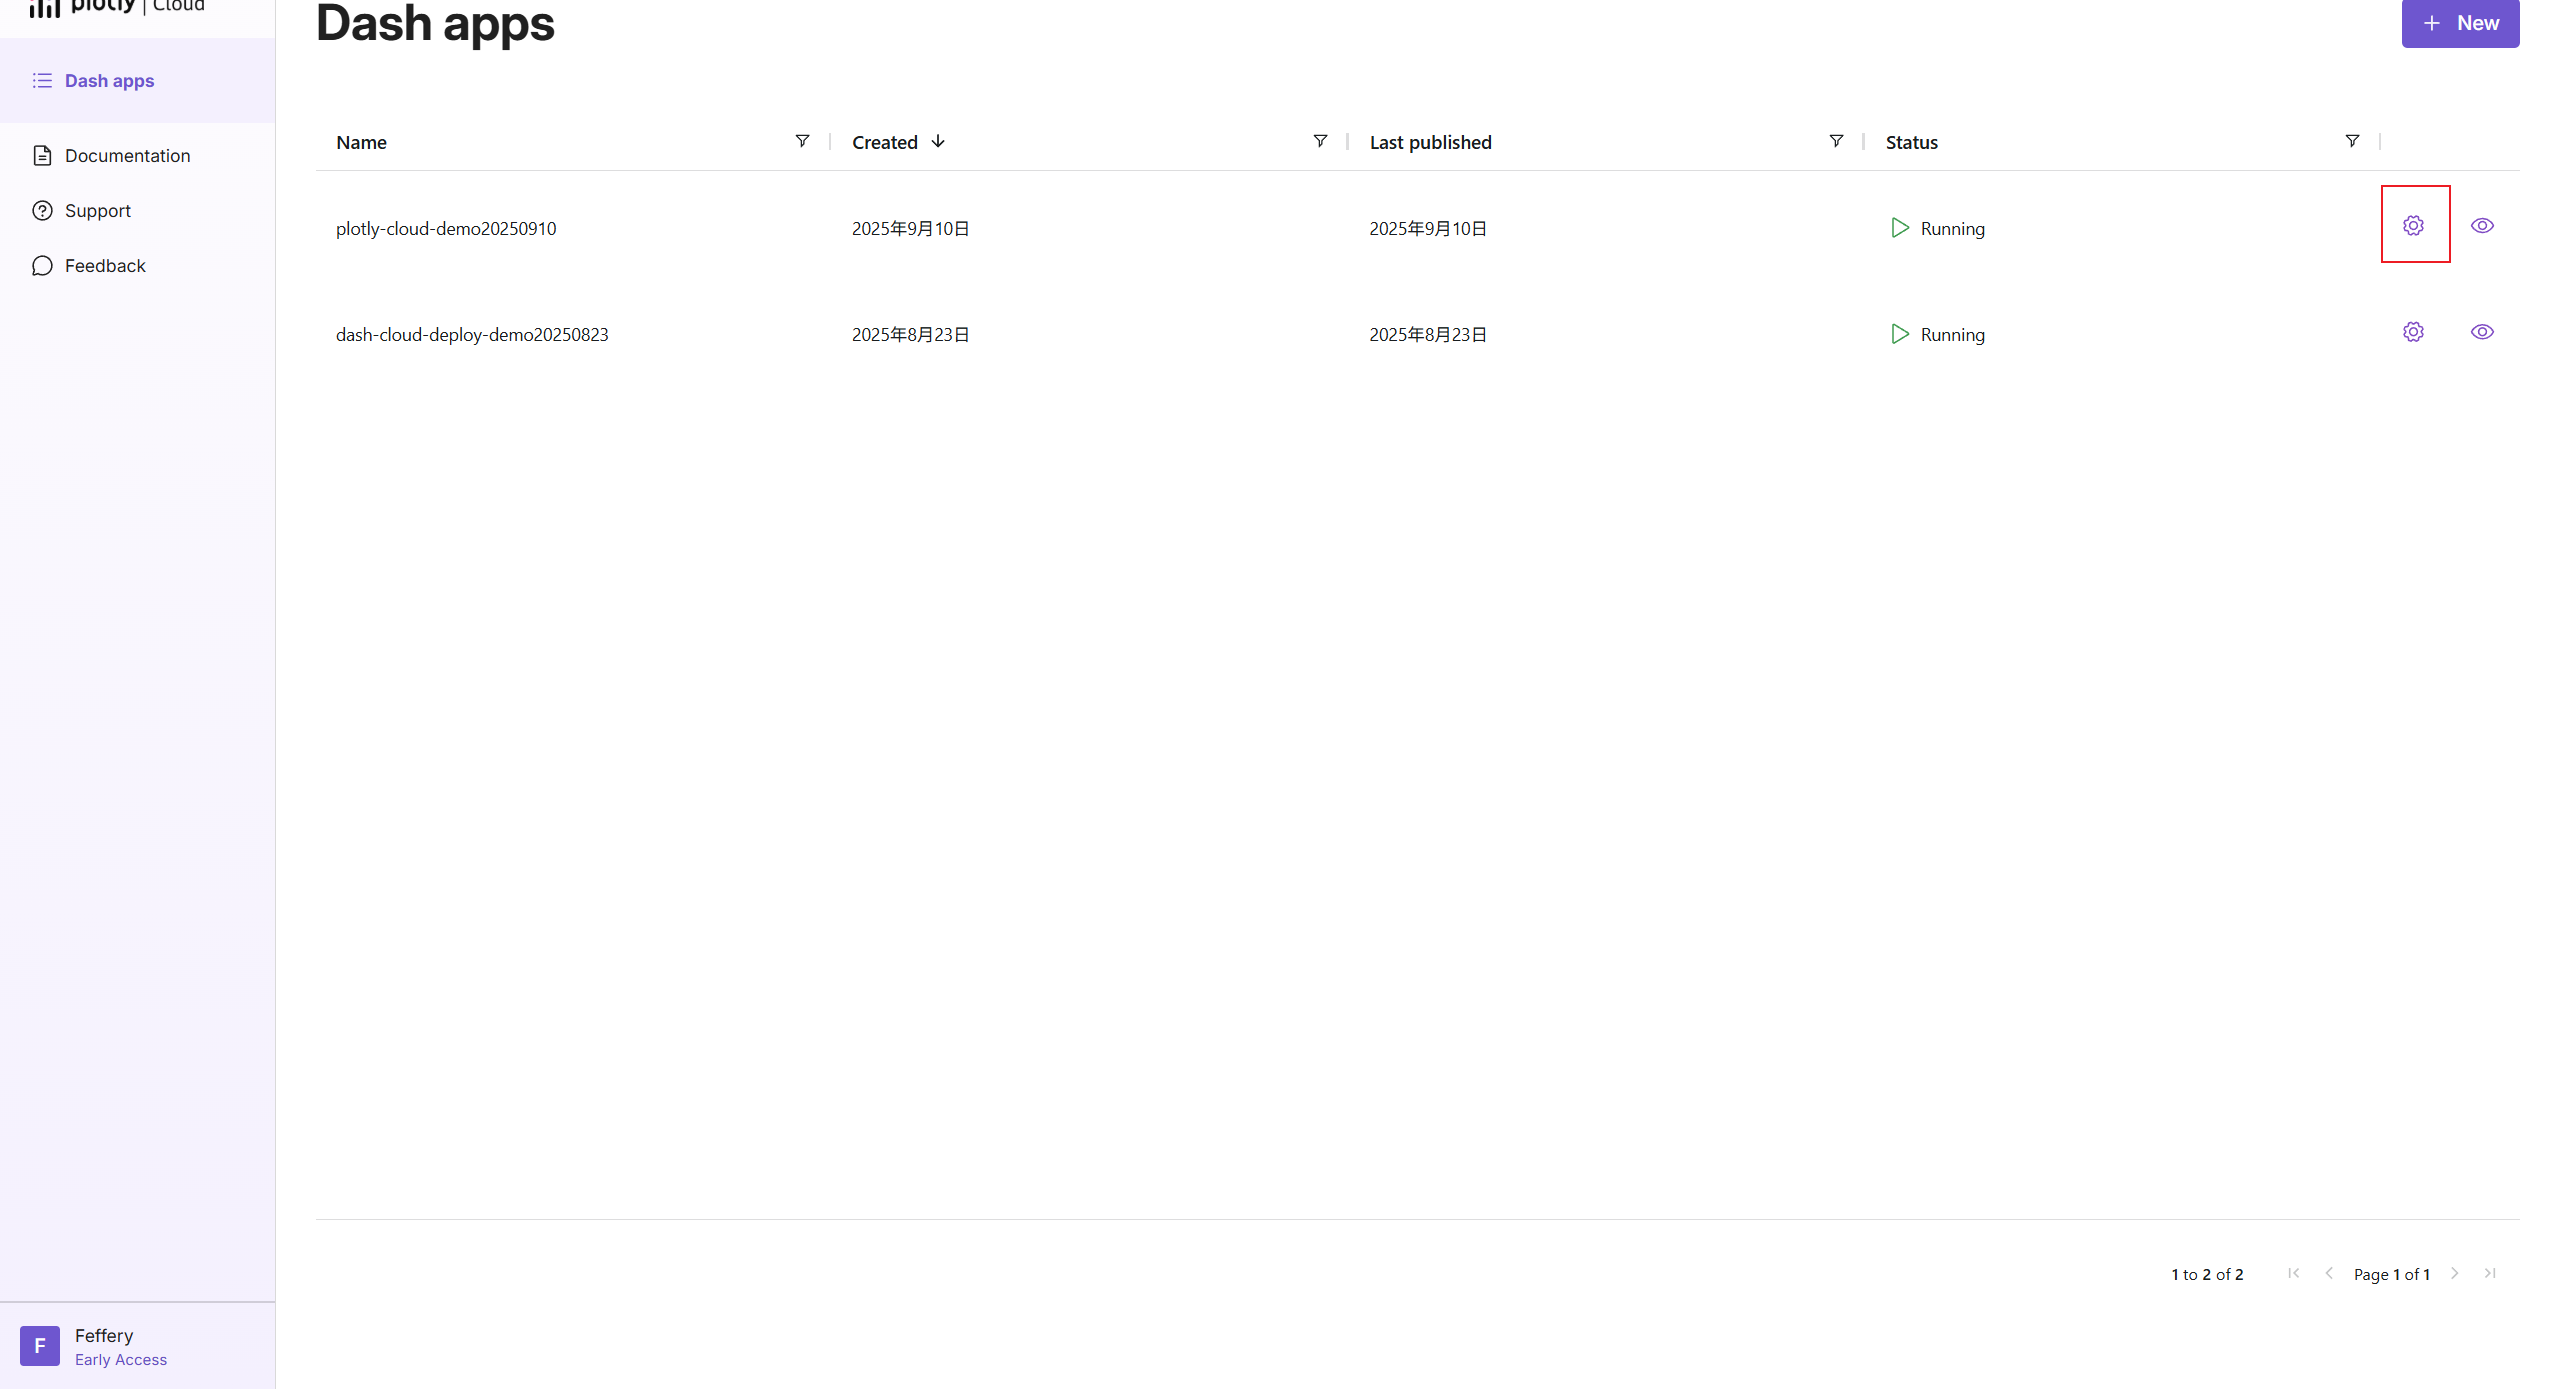Open filter for Last published column
This screenshot has width=2560, height=1389.
pos(1836,141)
